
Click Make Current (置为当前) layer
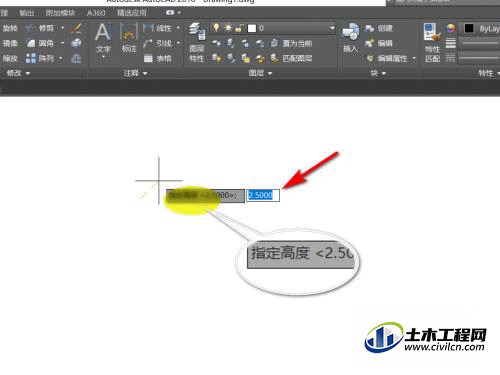coord(292,43)
